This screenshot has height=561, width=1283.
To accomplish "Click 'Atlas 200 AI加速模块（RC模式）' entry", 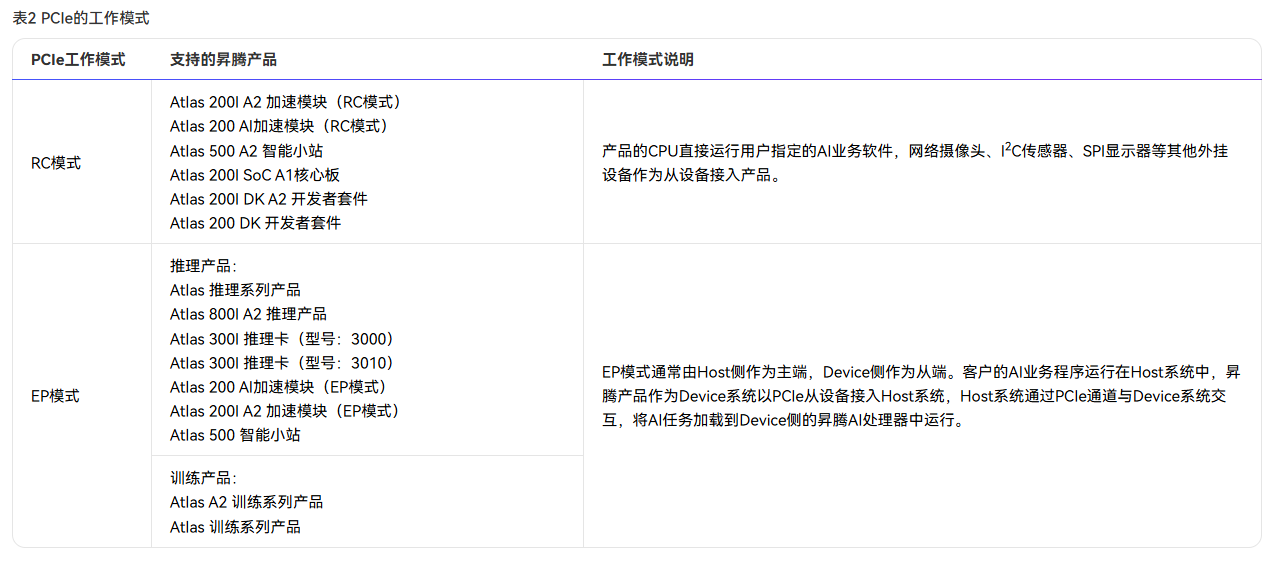I will click(280, 126).
